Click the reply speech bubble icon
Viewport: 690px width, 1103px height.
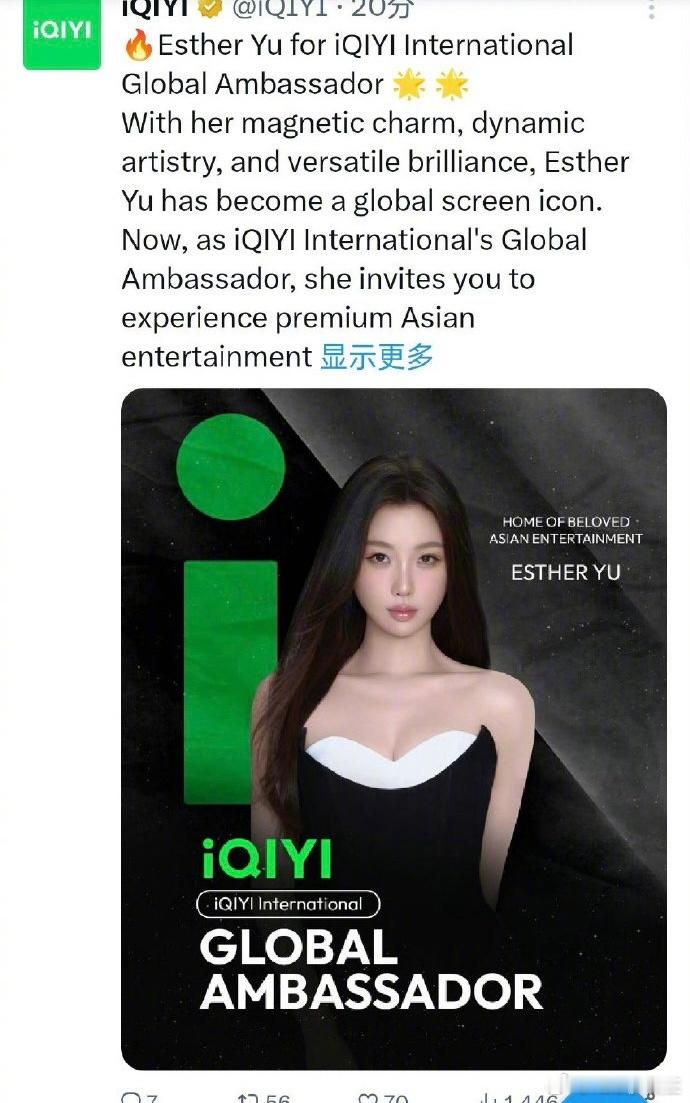[x=131, y=1098]
